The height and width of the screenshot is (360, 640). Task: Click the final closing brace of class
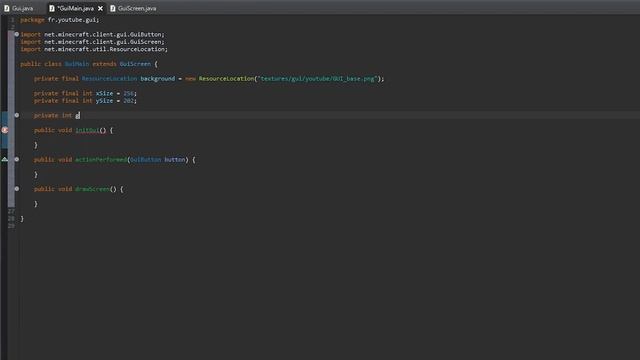tap(22, 219)
